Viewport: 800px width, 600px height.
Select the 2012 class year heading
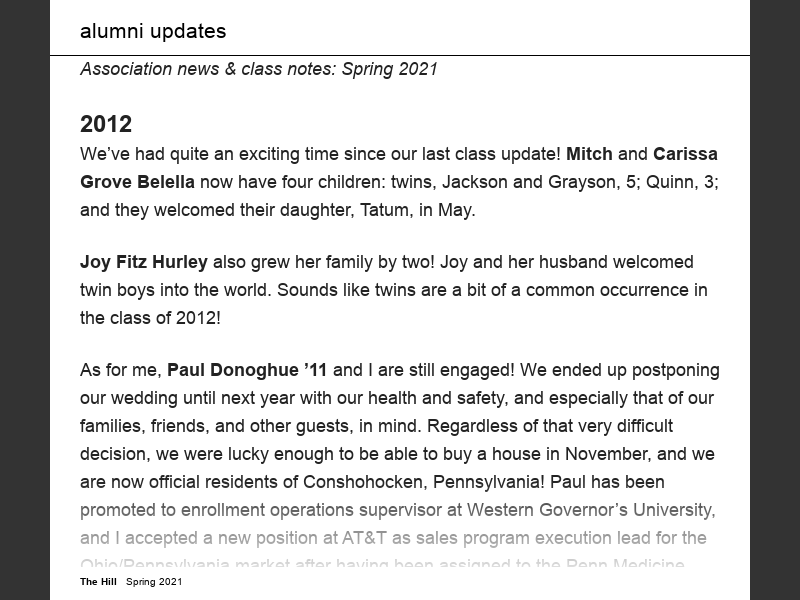pyautogui.click(x=106, y=124)
